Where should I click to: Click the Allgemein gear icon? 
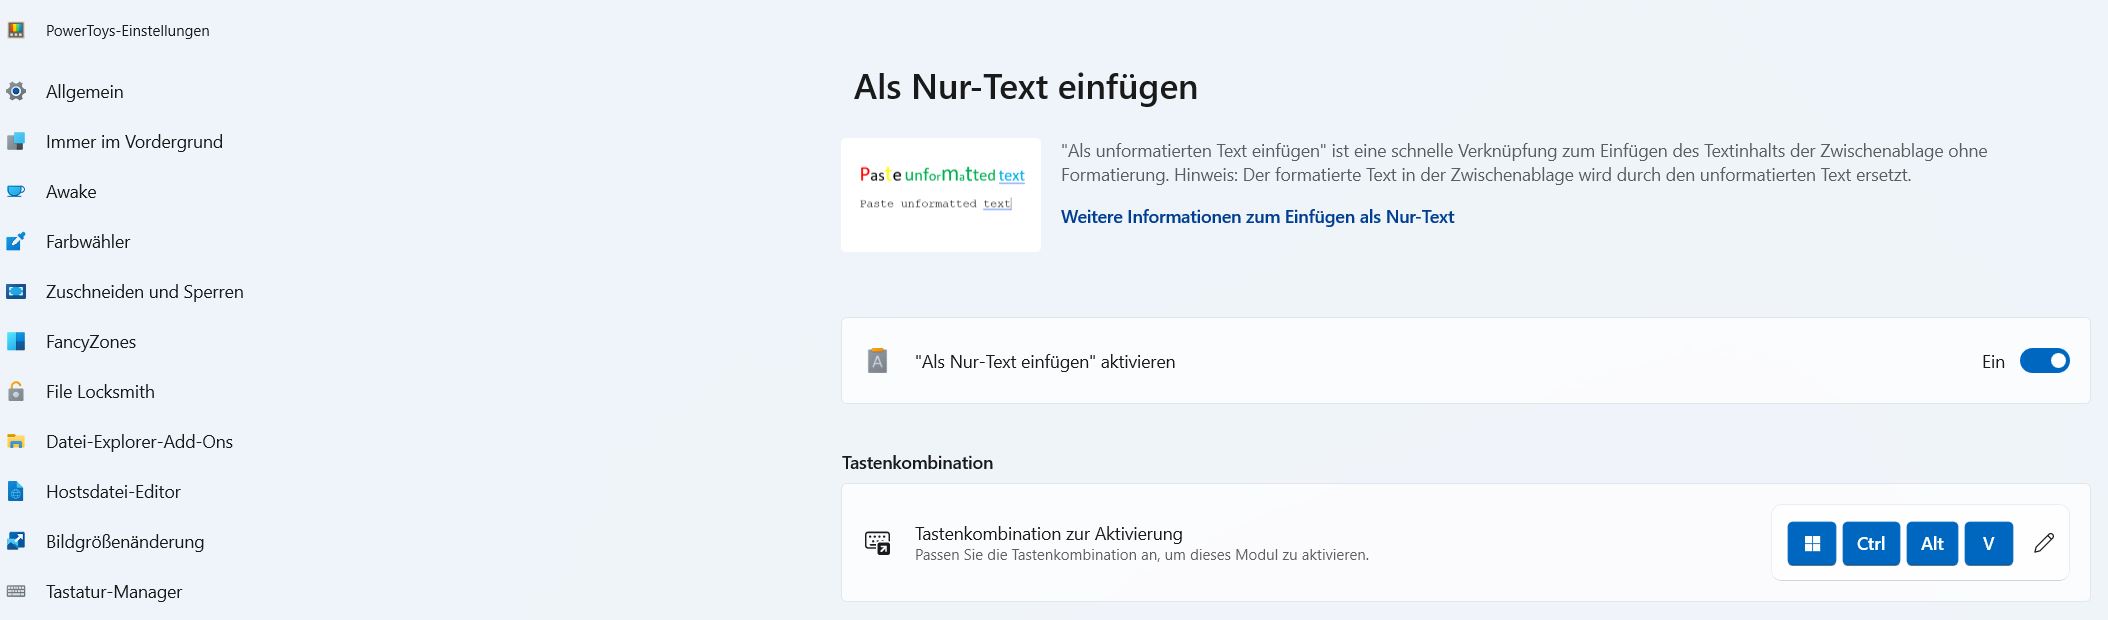(x=16, y=92)
